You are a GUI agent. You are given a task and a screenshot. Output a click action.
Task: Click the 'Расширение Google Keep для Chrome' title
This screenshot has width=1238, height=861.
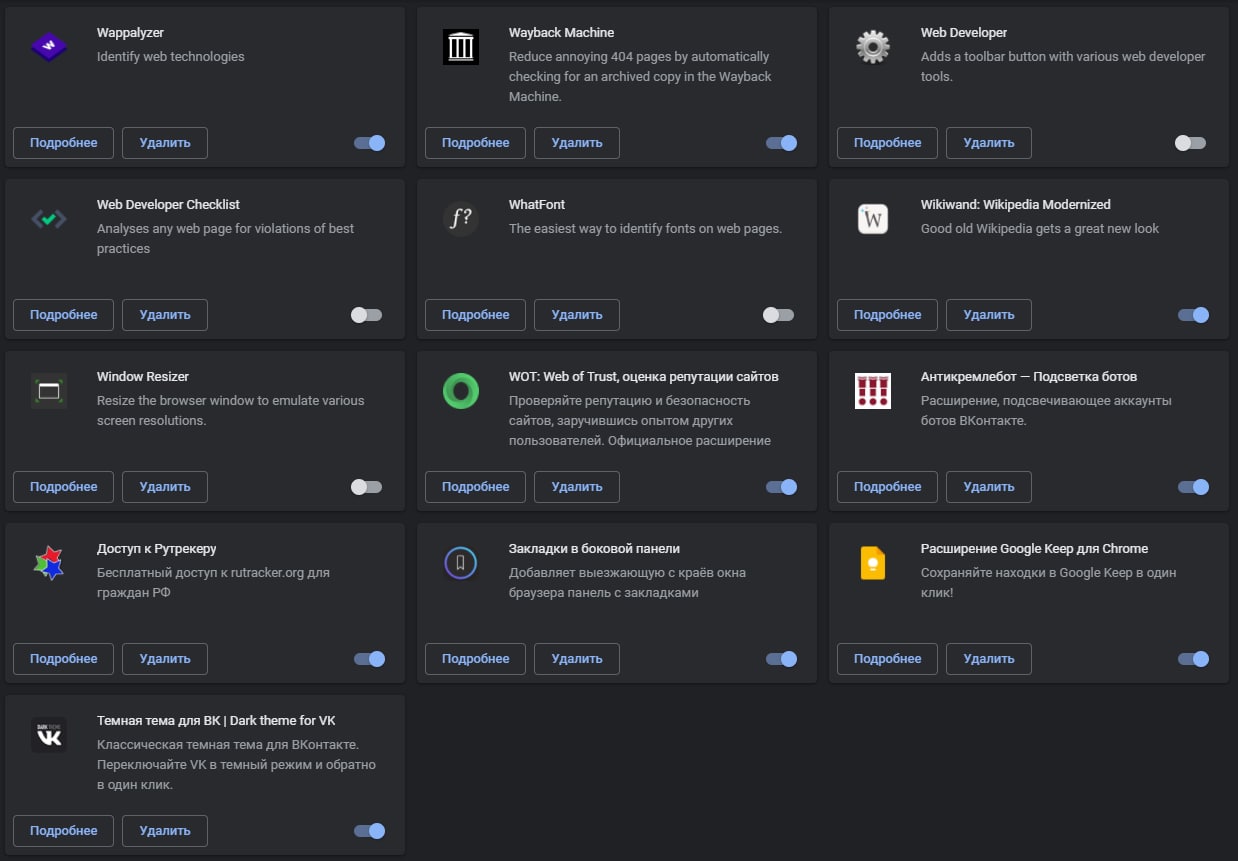(1034, 549)
